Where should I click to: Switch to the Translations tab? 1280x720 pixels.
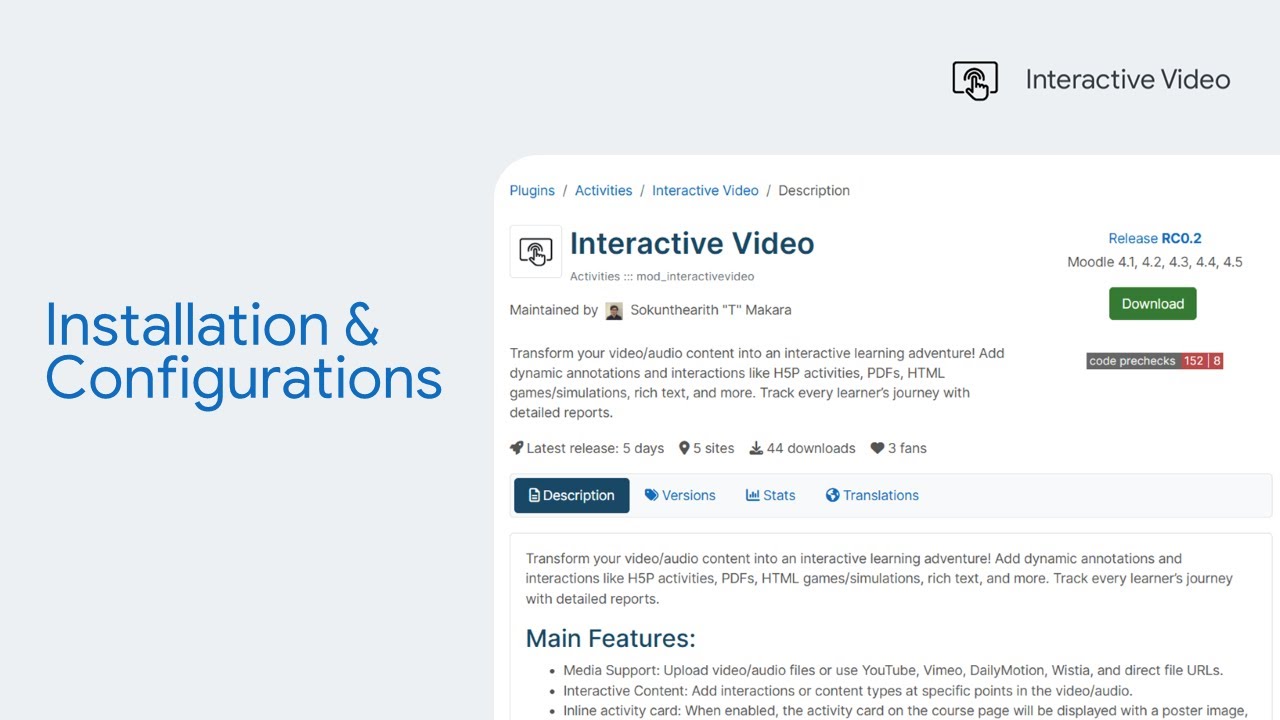pyautogui.click(x=872, y=495)
